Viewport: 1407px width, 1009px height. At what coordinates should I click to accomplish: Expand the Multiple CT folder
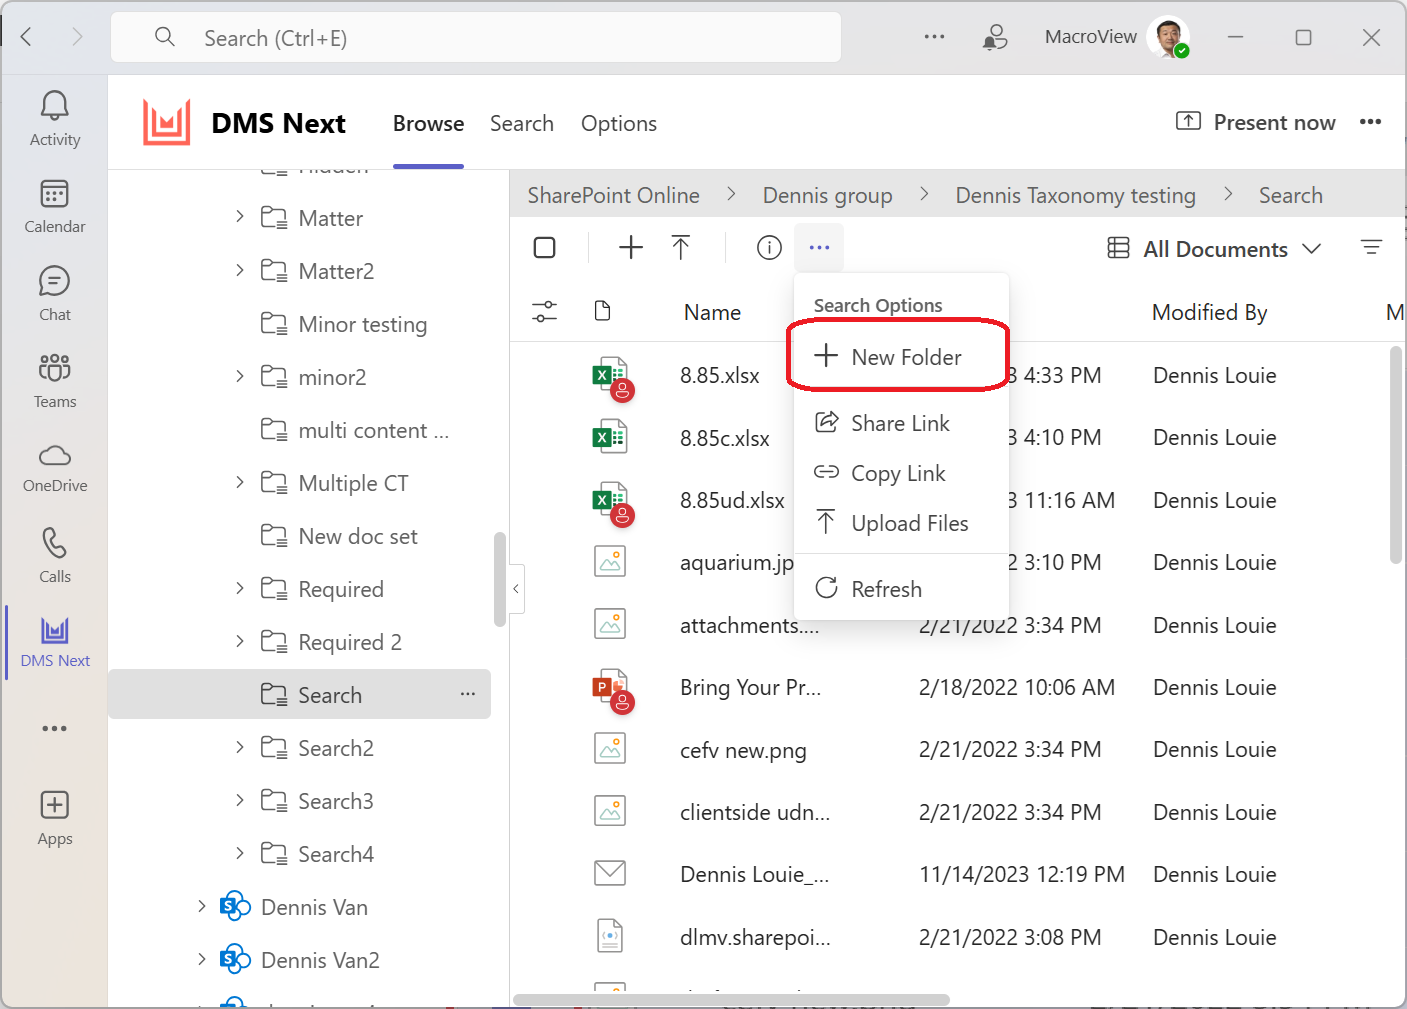coord(239,482)
